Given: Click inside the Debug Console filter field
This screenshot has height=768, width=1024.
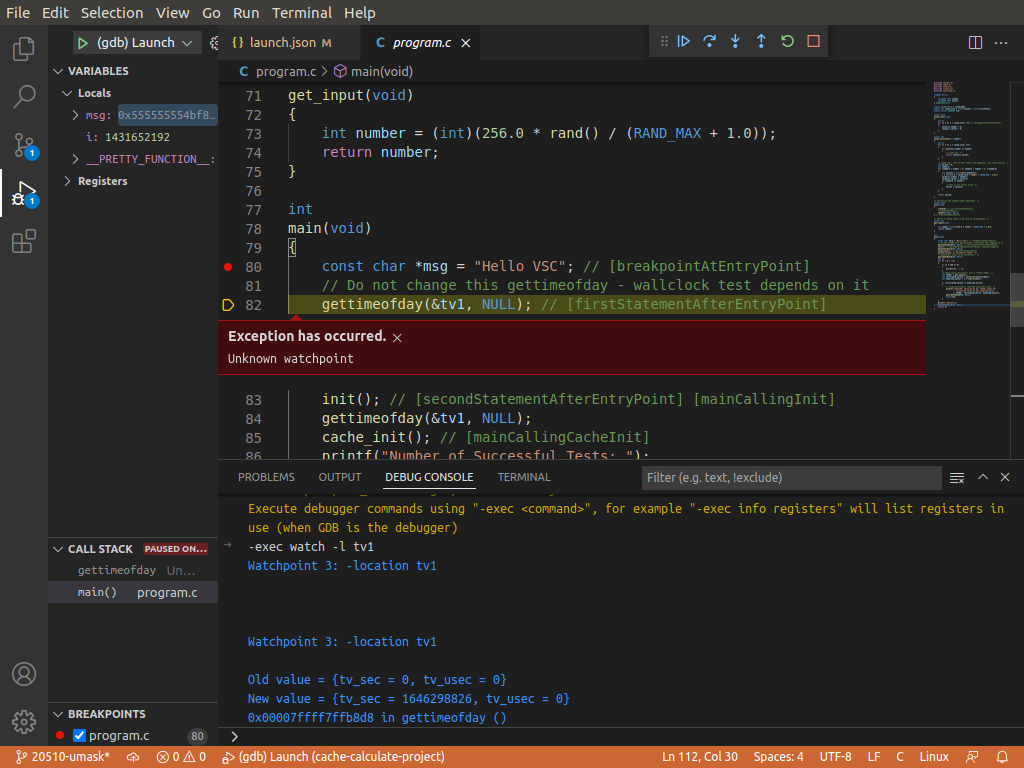Looking at the screenshot, I should click(790, 478).
